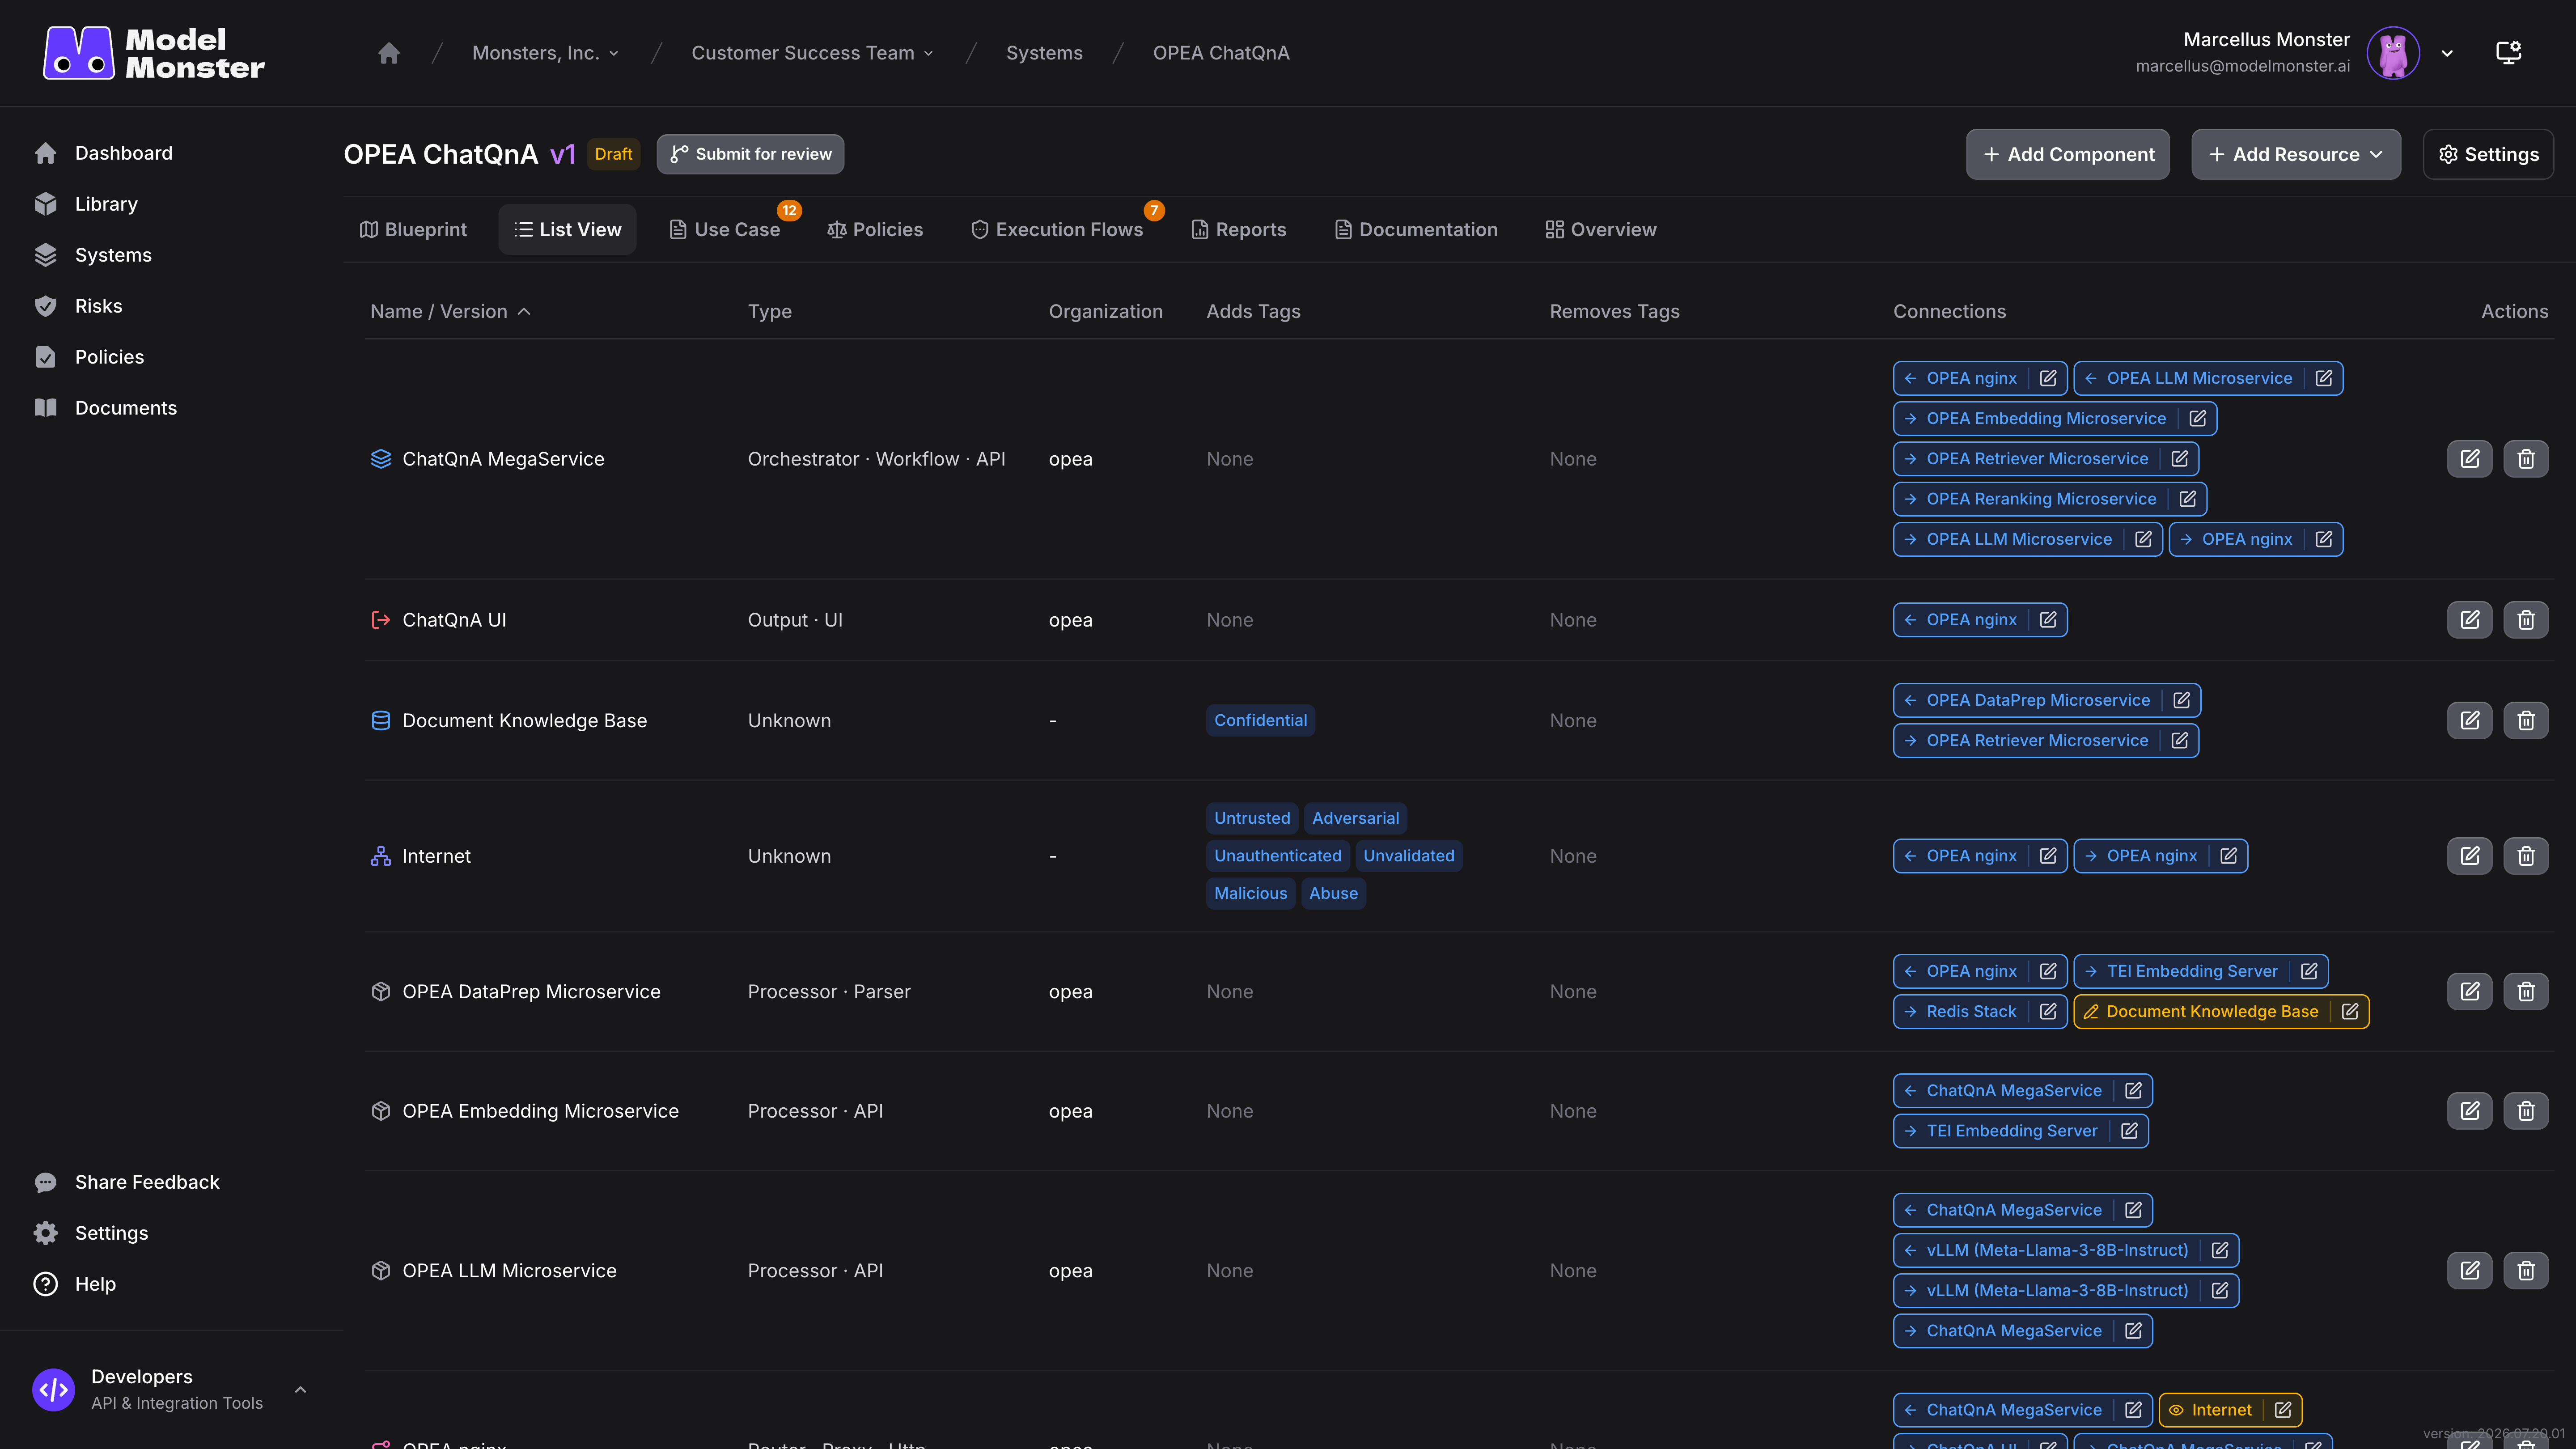The image size is (2576, 1449).
Task: Edit the ChatQnA UI row
Action: [2469, 620]
